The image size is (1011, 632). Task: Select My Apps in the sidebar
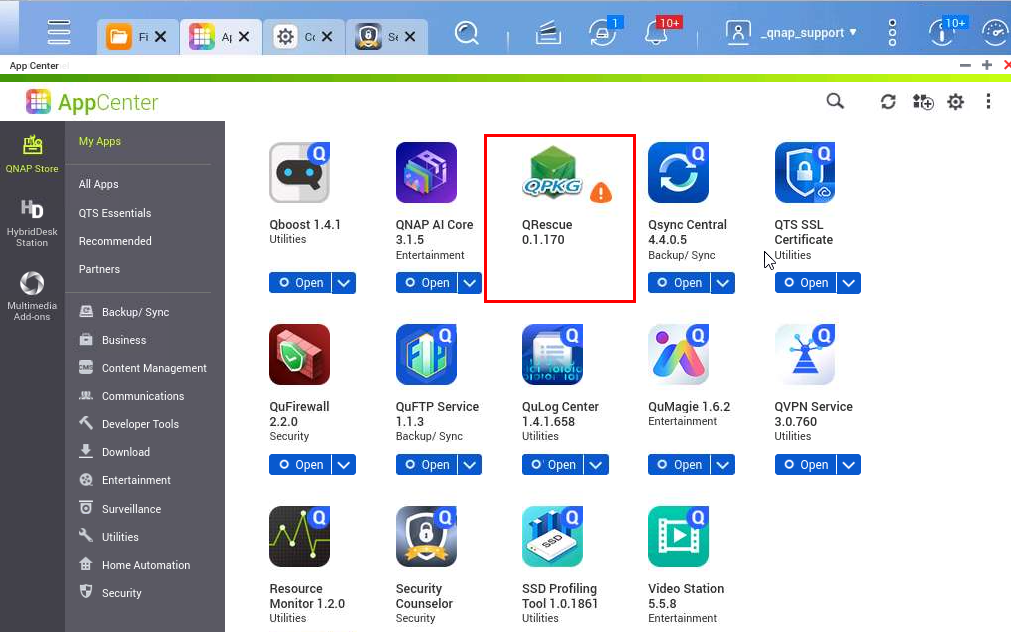[x=100, y=141]
